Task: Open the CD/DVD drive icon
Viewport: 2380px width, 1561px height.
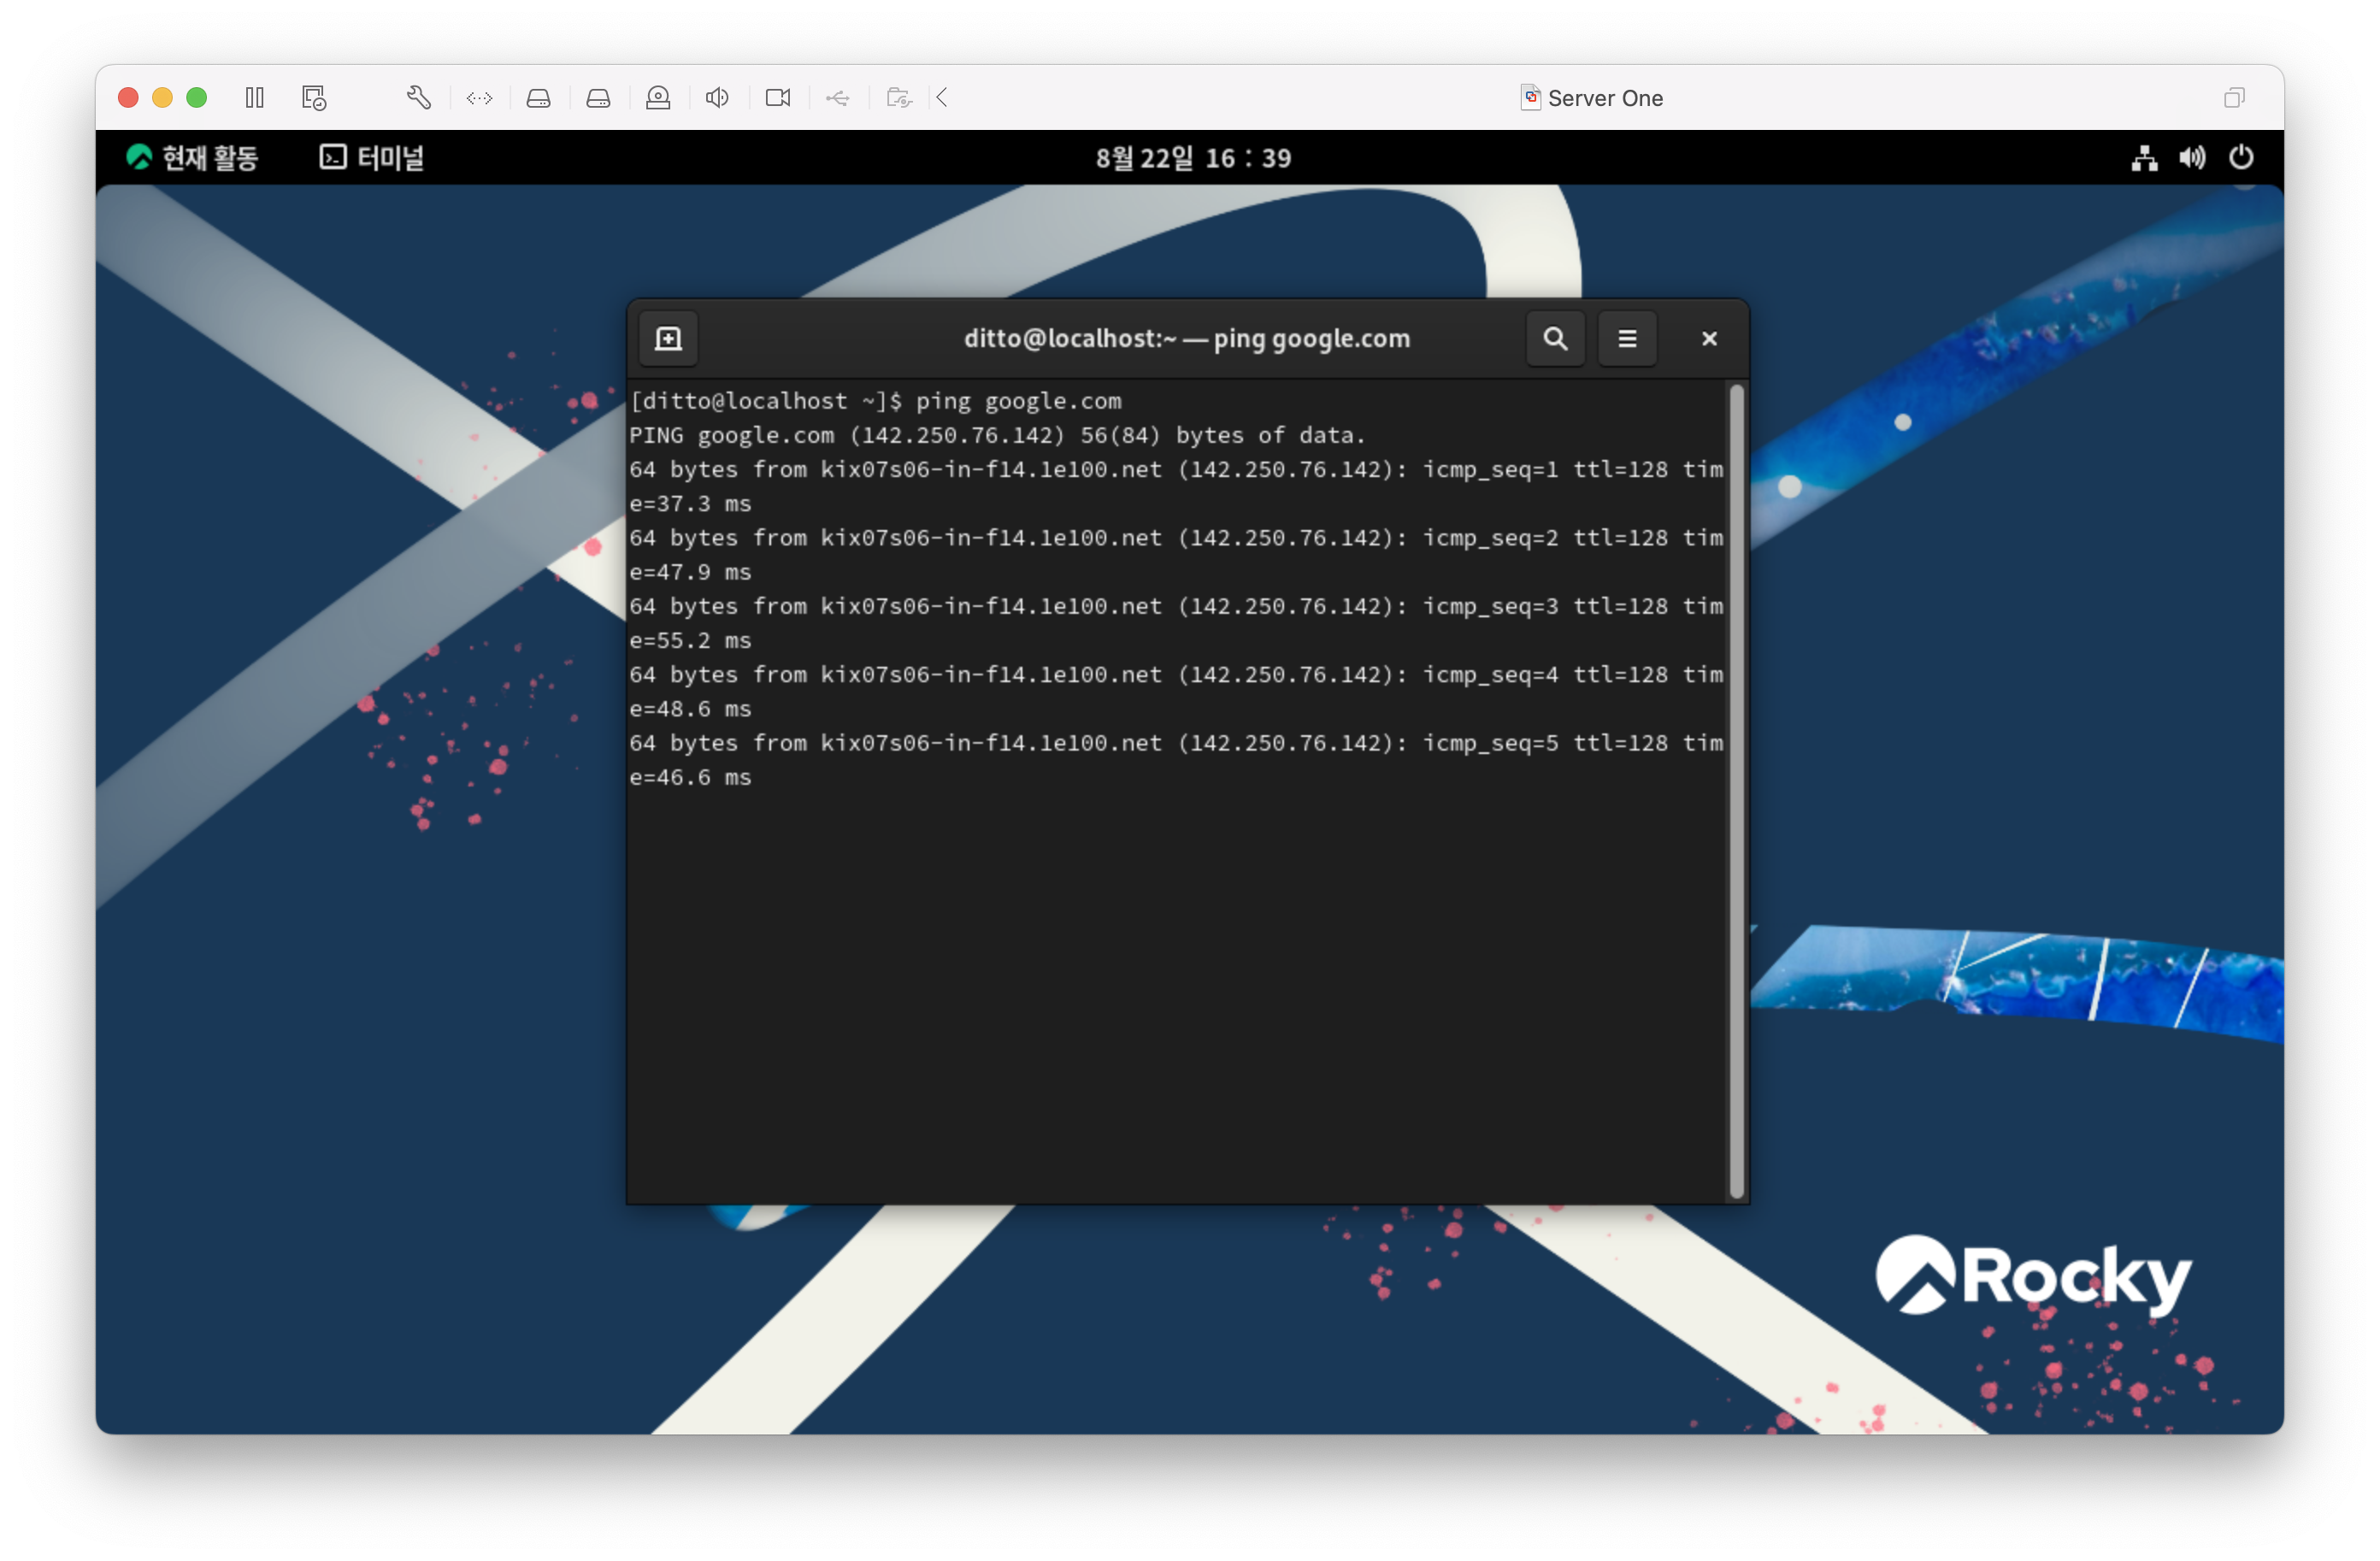Action: (x=658, y=97)
